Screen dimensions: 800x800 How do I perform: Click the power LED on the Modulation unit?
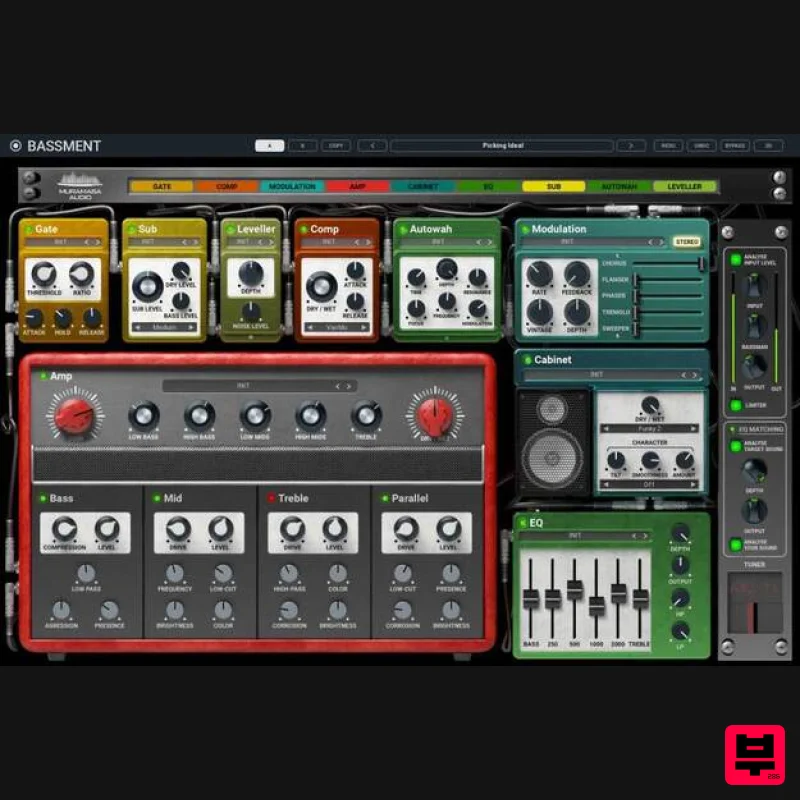coord(524,230)
